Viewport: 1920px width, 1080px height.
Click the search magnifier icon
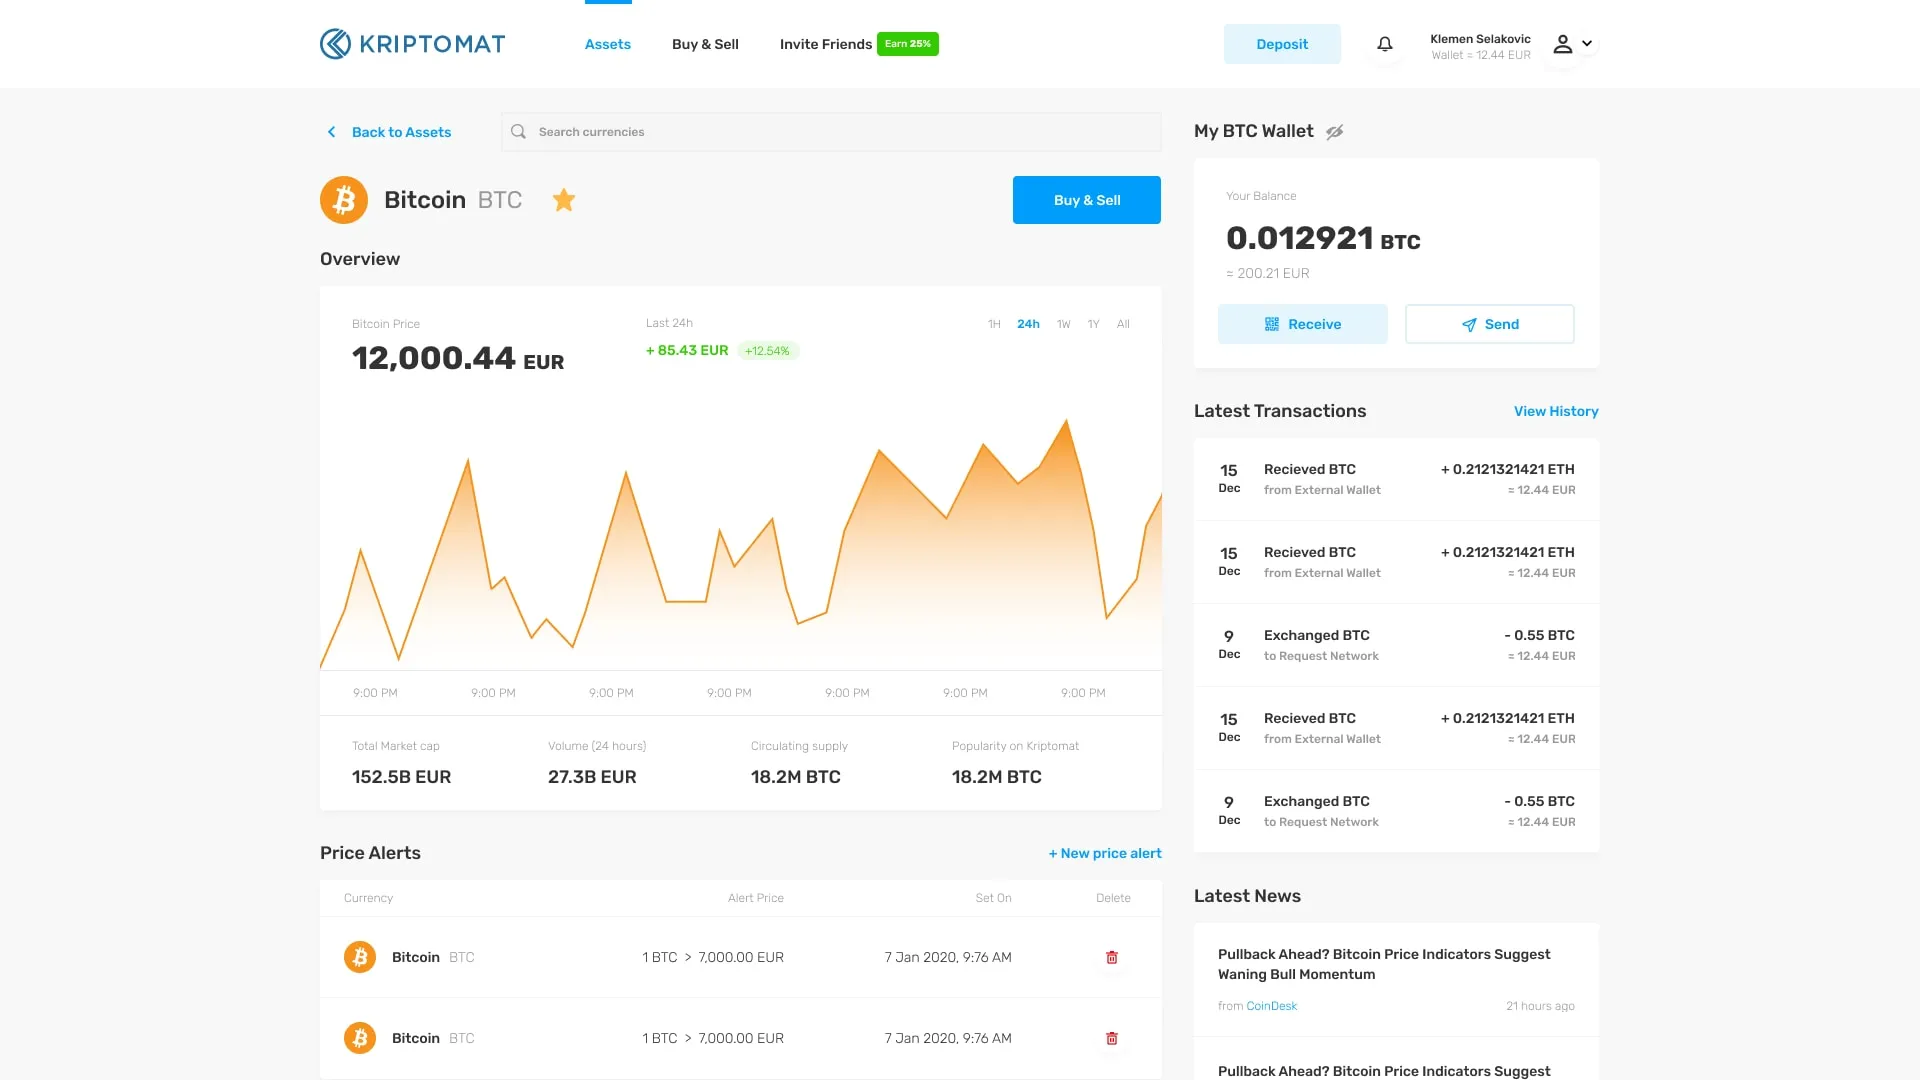tap(518, 132)
